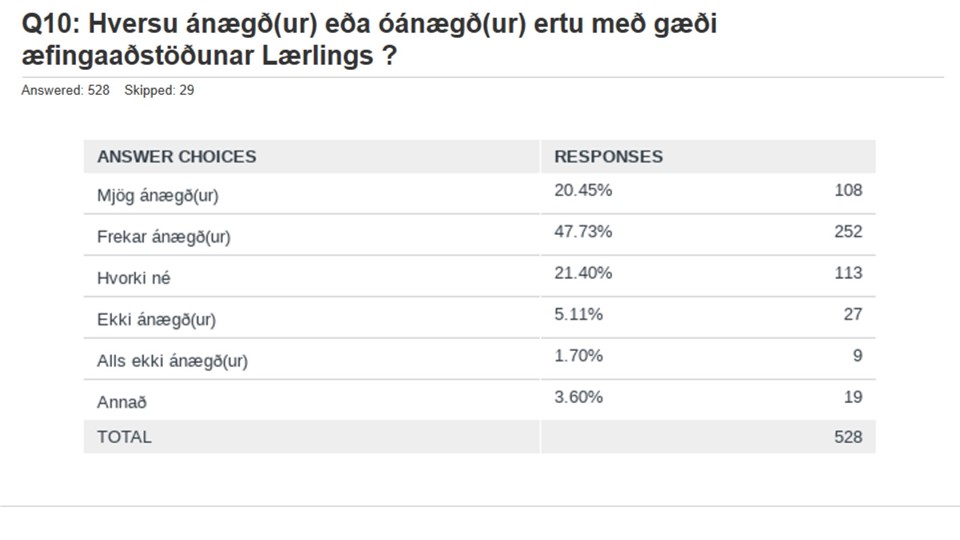This screenshot has height=540, width=960.
Task: Select the Mjög ánægð(ur) row label
Action: point(157,195)
